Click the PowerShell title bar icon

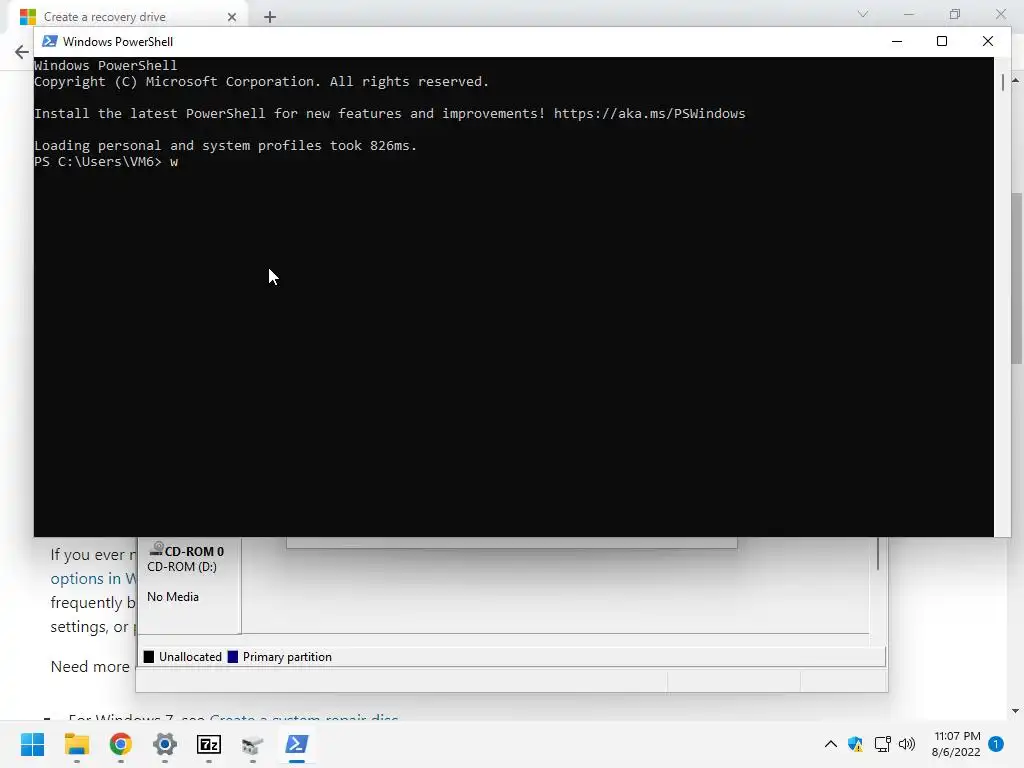click(x=49, y=41)
